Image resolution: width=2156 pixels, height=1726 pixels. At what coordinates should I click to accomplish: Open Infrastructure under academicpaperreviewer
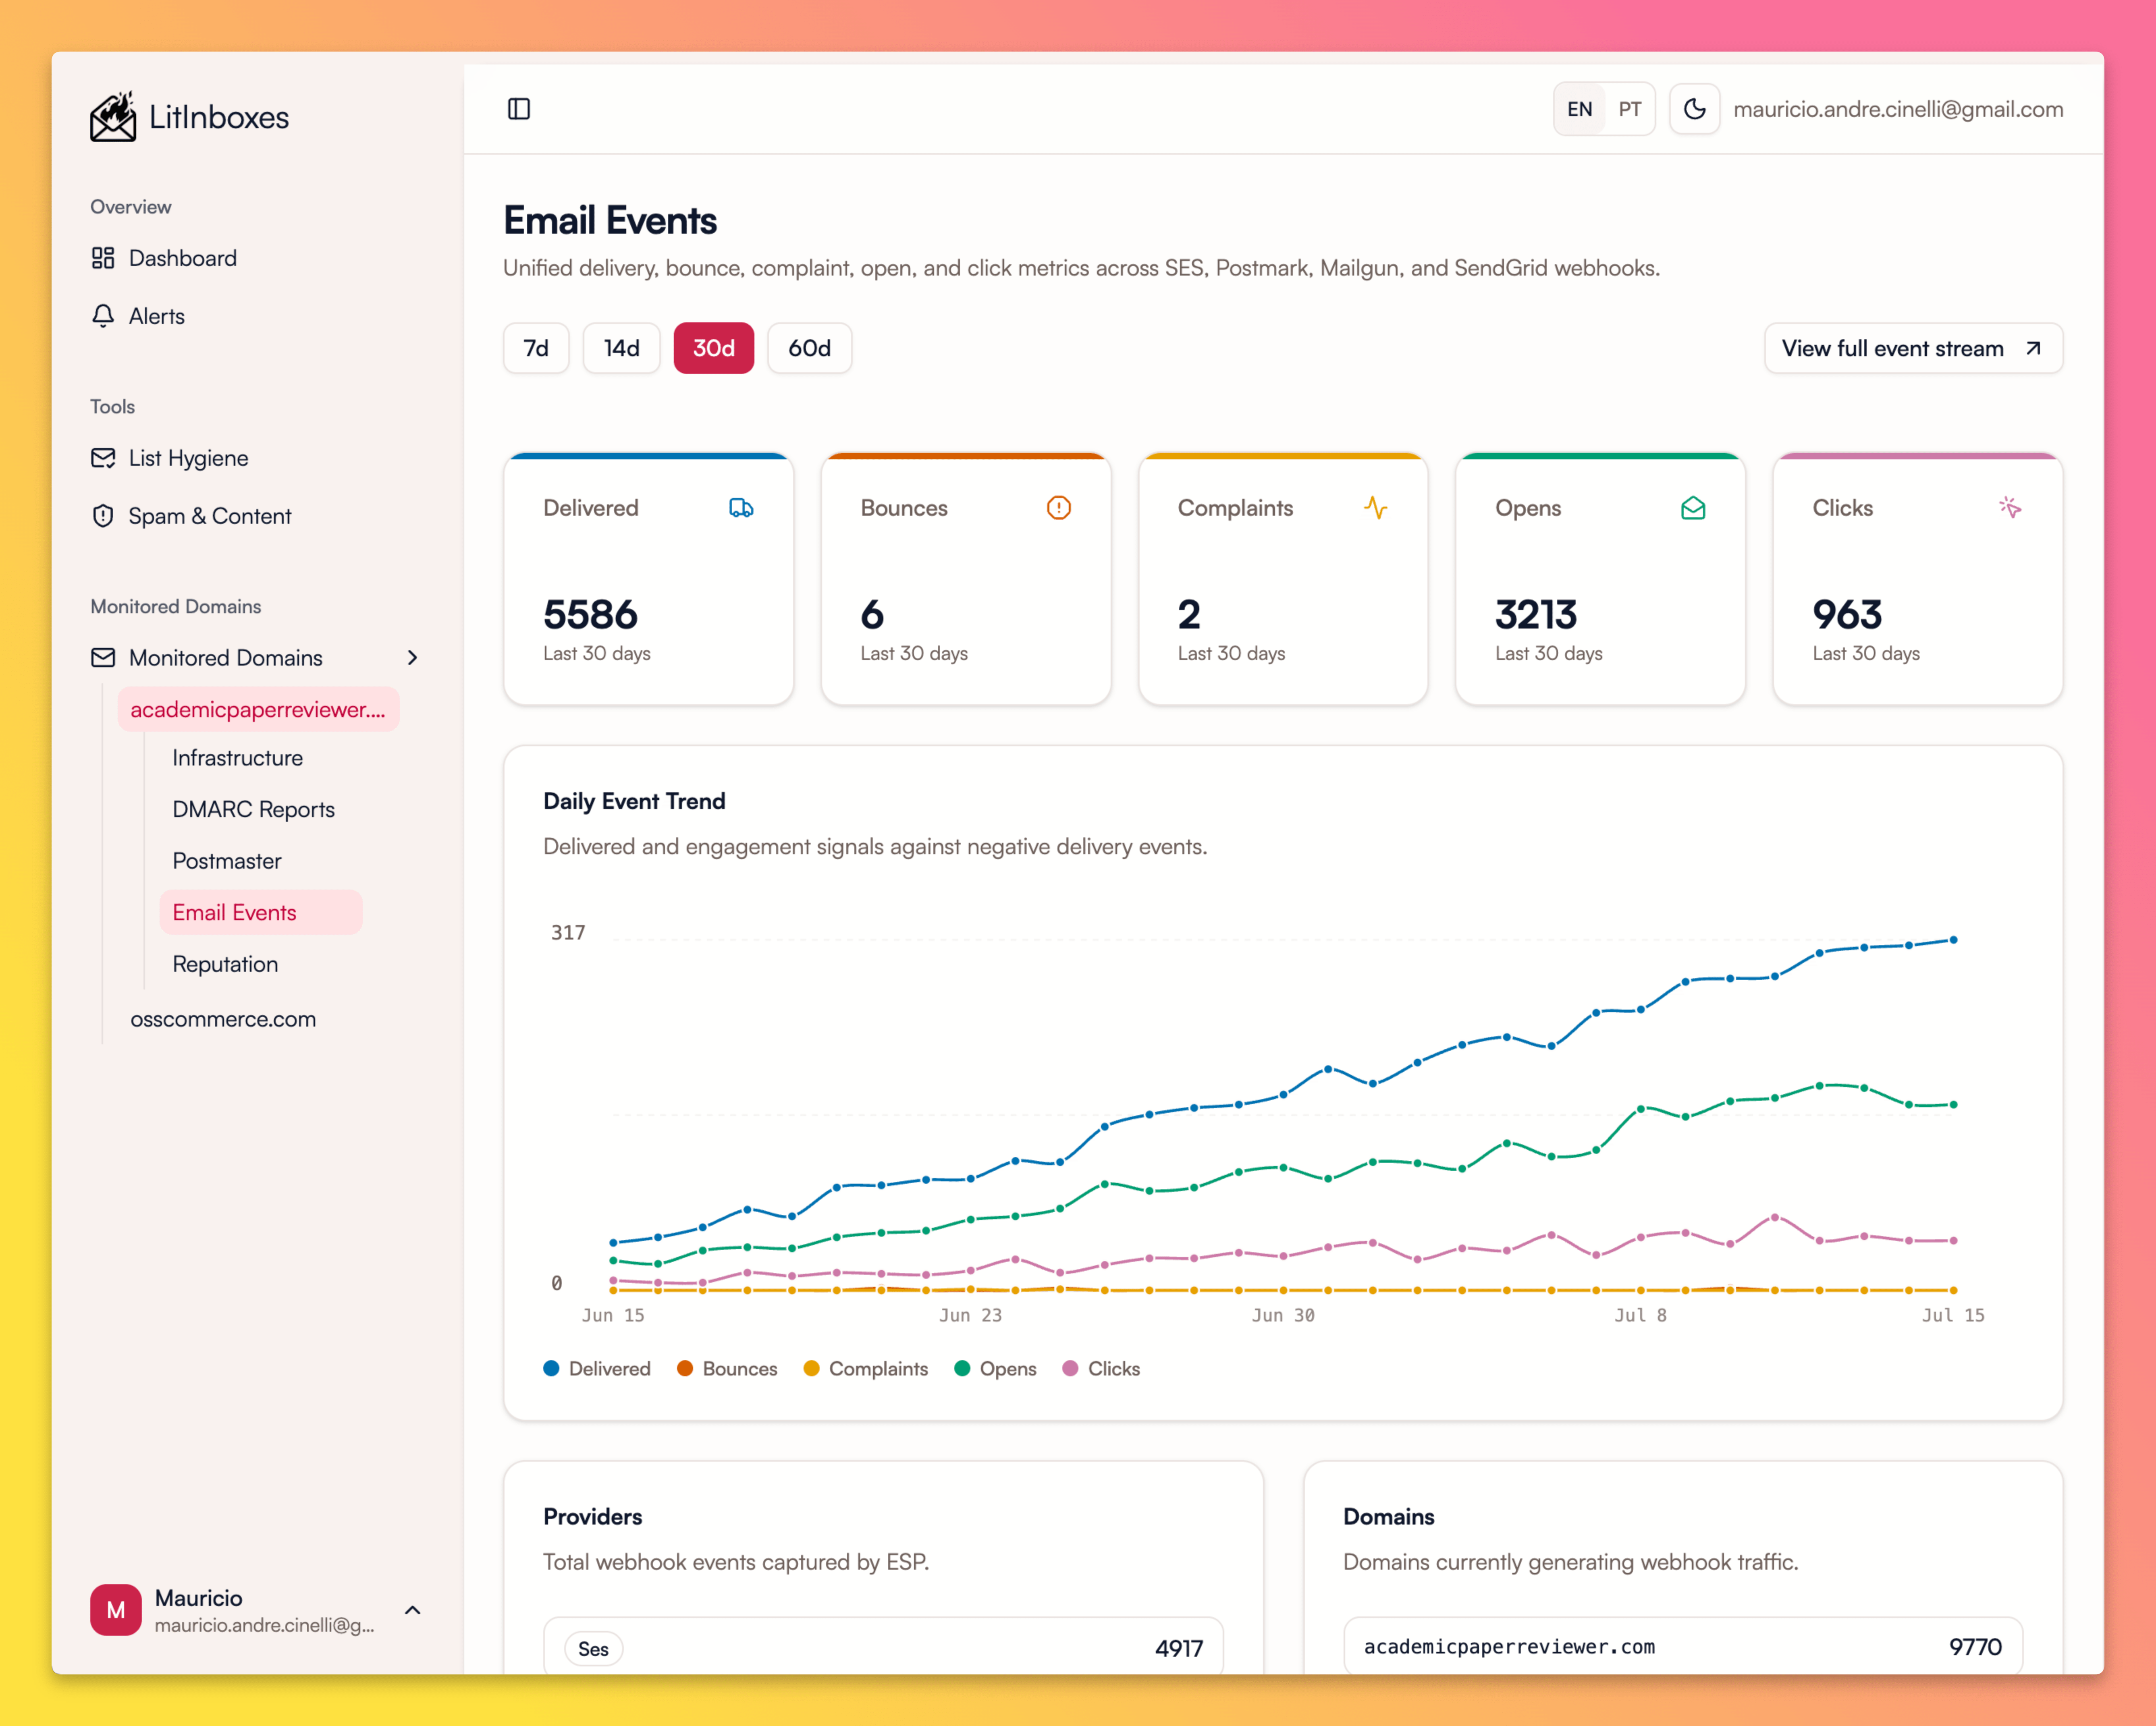click(x=238, y=758)
